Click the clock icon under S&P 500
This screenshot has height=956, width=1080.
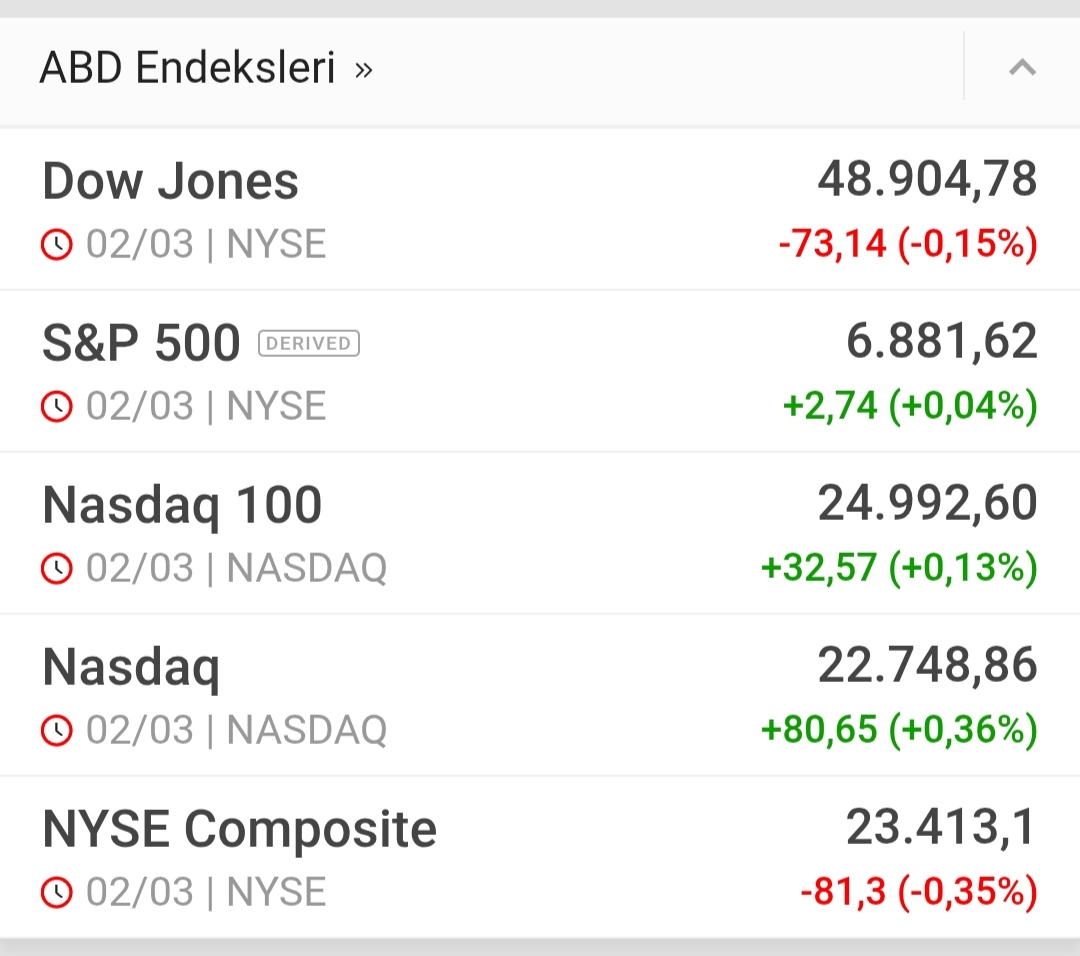click(x=57, y=406)
